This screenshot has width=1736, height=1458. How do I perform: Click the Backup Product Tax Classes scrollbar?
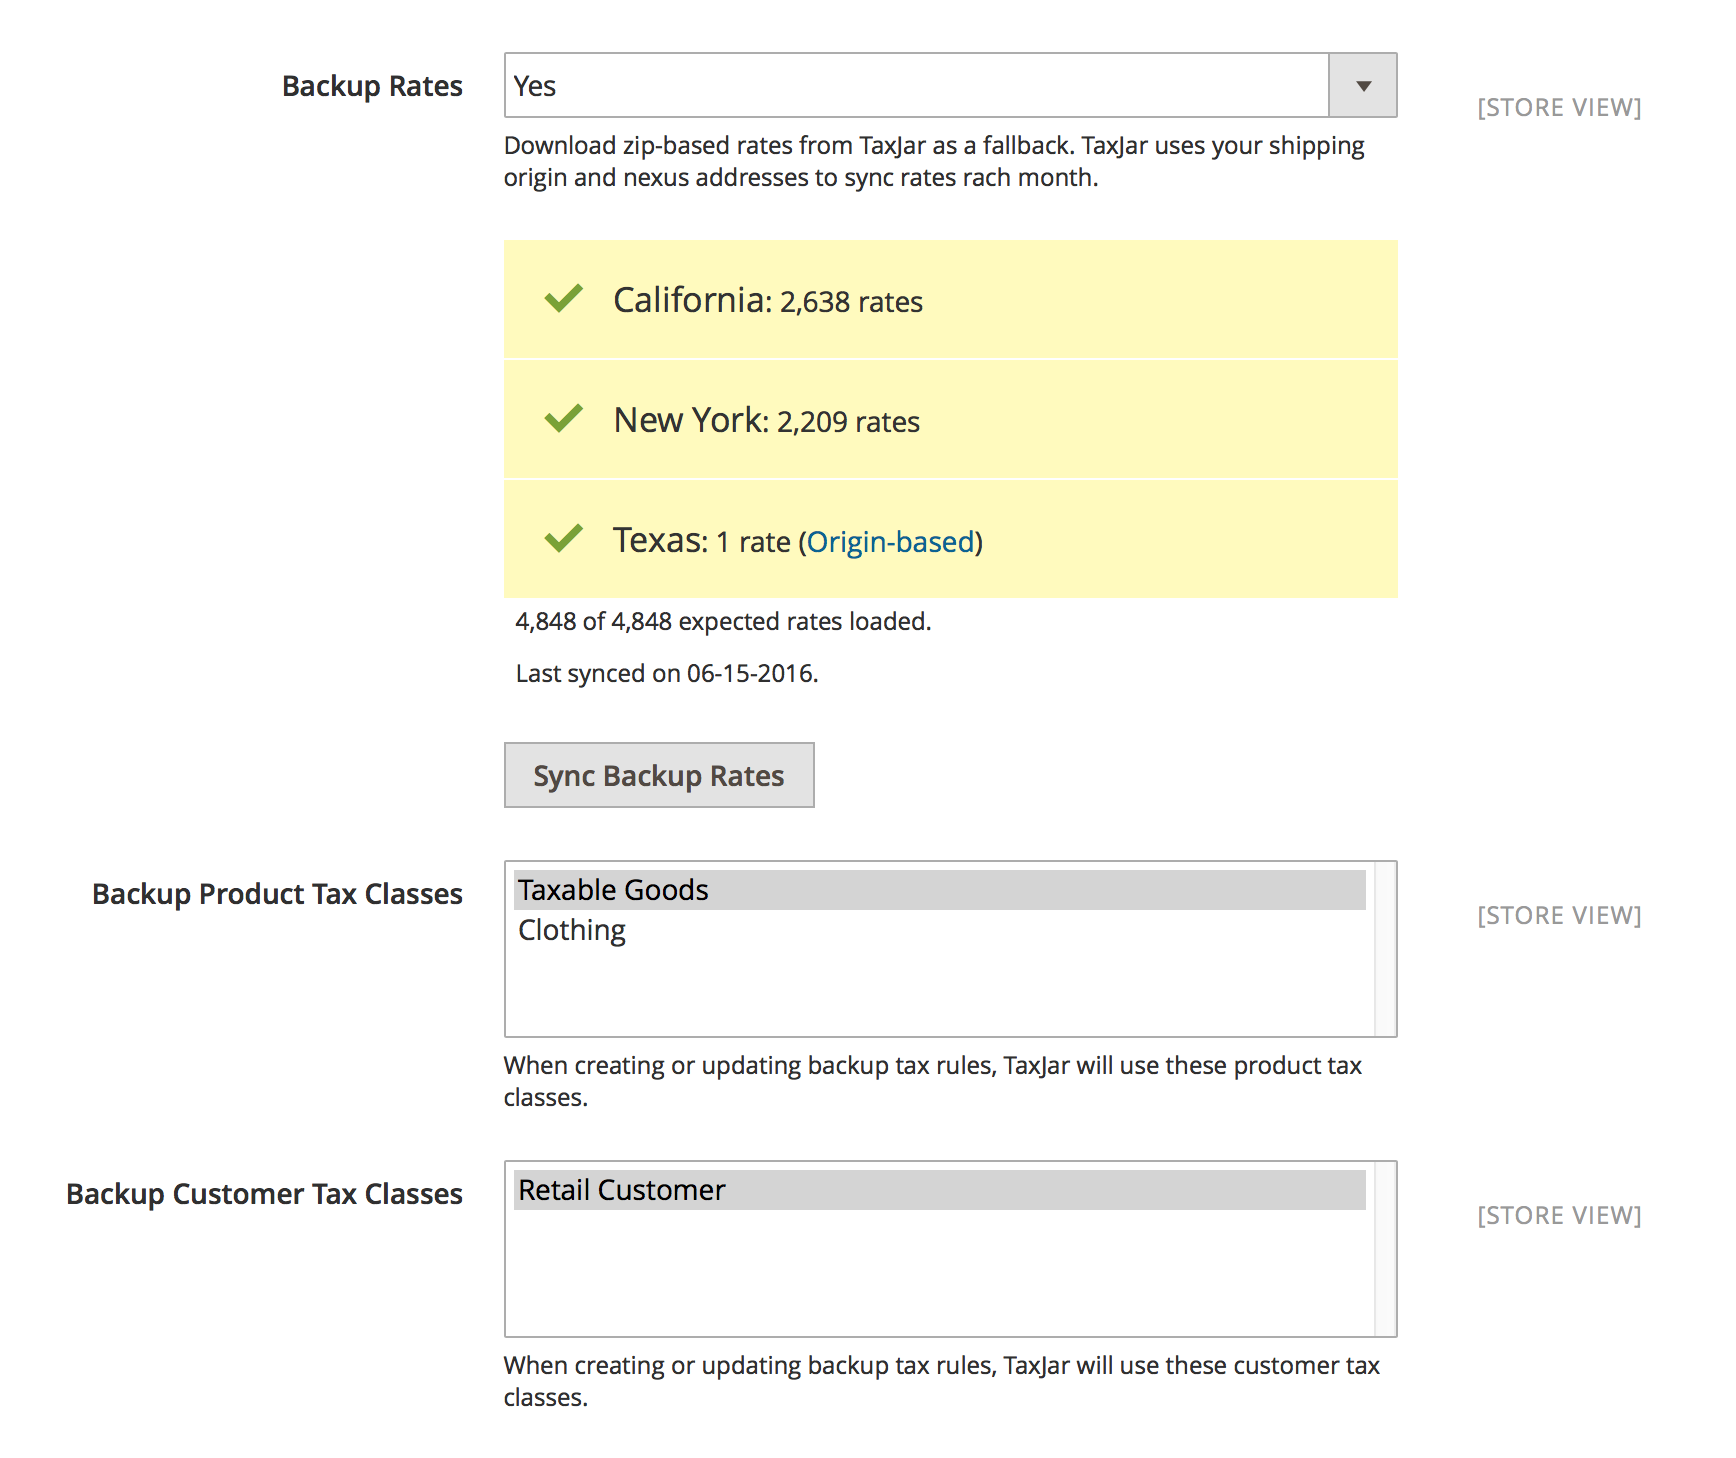pos(1385,949)
